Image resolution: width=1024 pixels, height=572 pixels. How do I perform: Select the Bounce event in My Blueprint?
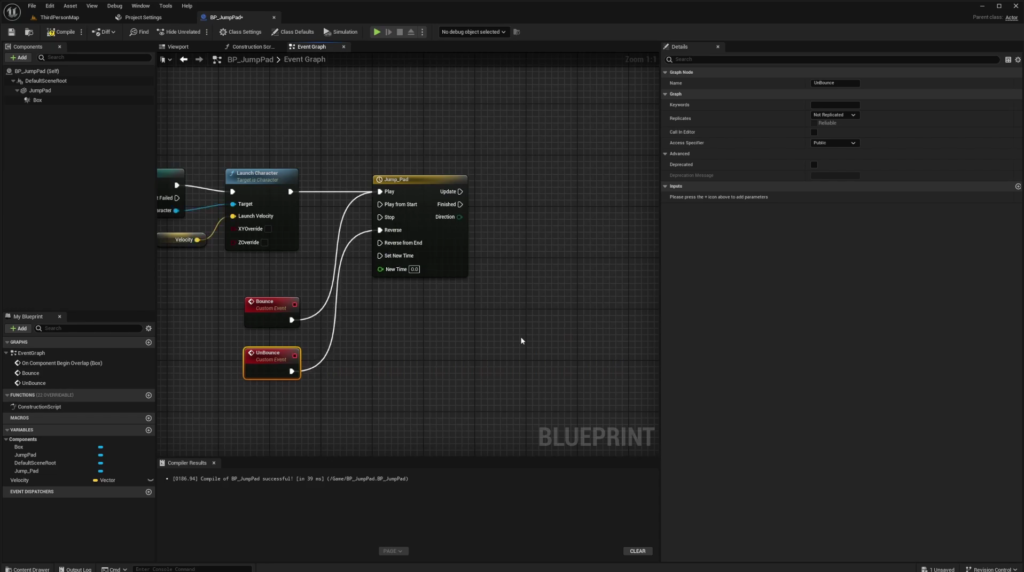coord(30,373)
